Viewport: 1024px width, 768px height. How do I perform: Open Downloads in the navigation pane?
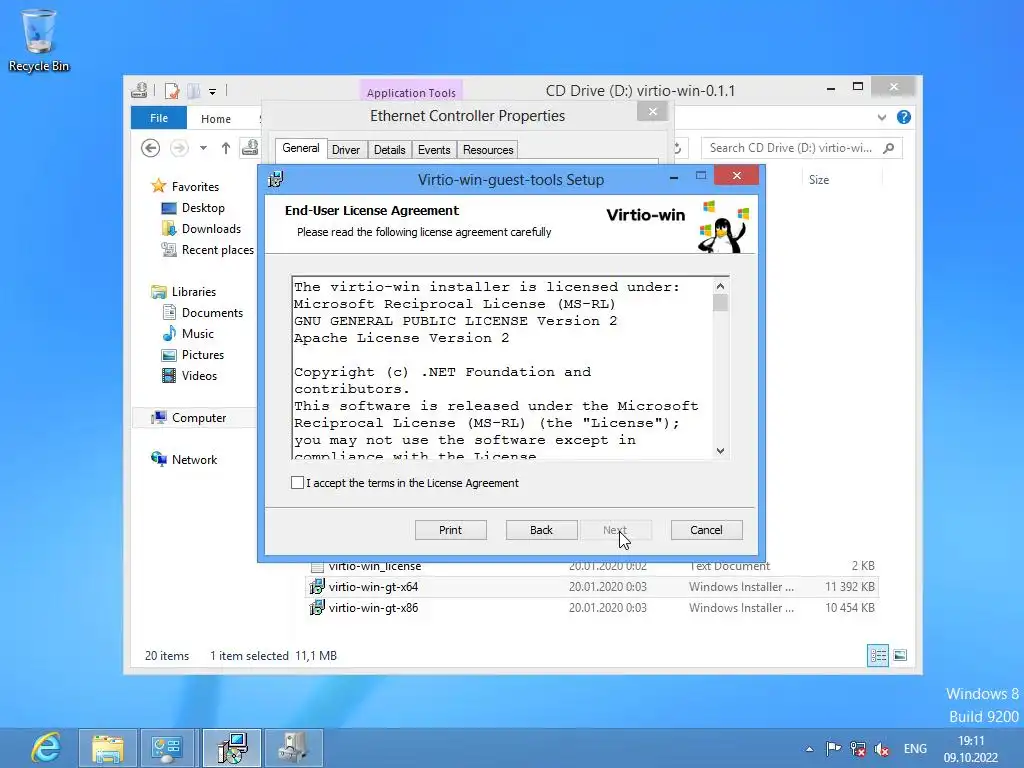coord(211,229)
